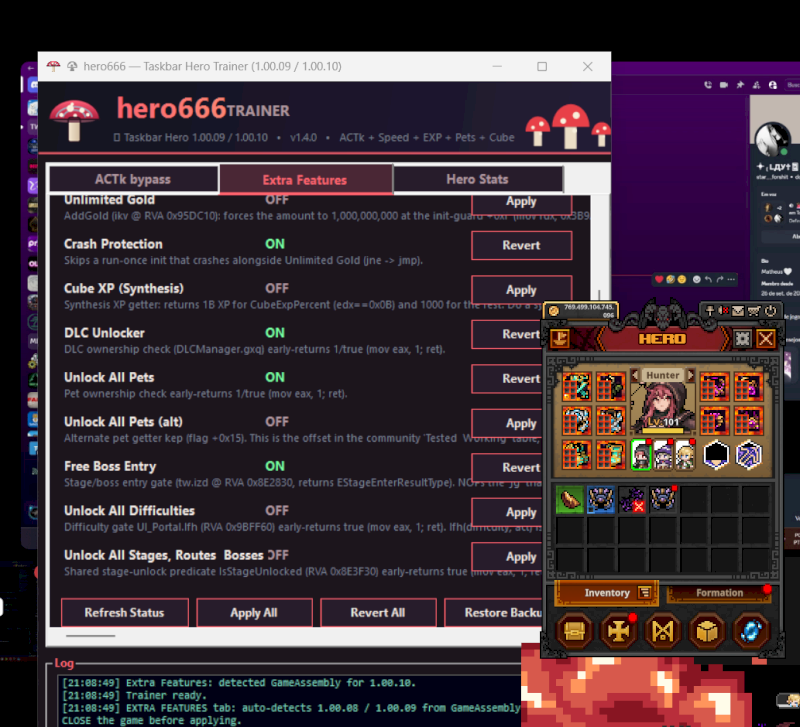Click the Revert All button
The height and width of the screenshot is (727, 800).
pos(378,612)
